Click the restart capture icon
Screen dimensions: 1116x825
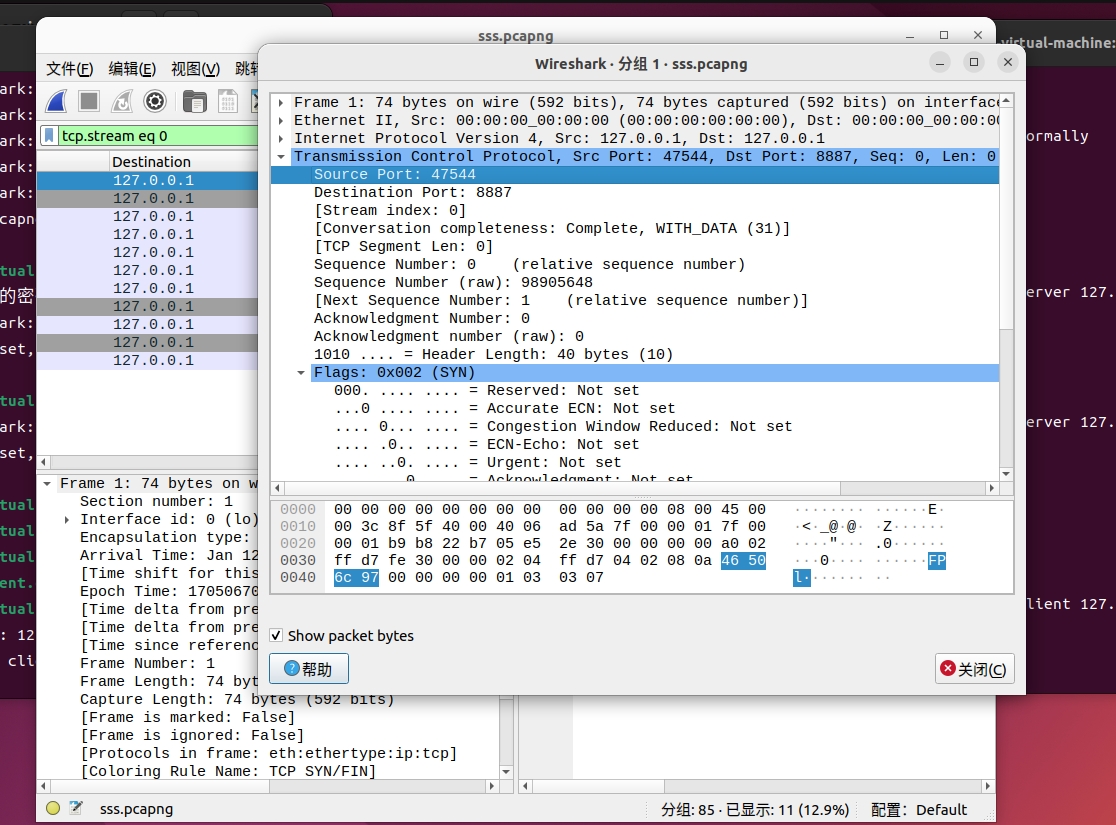click(122, 102)
